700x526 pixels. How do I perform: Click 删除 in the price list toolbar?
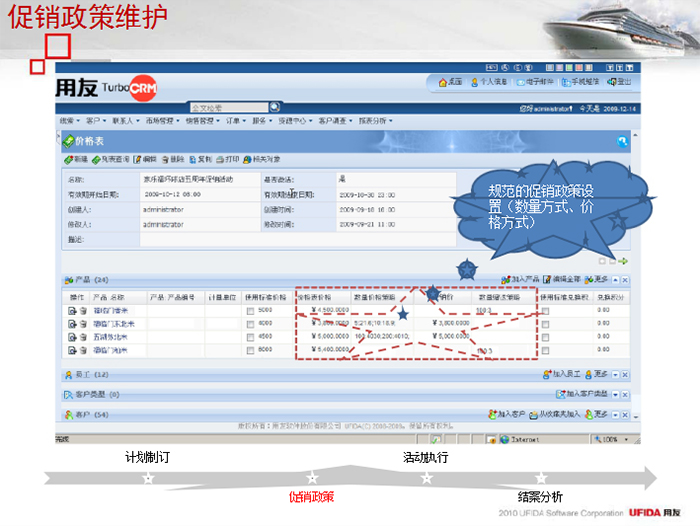coord(173,159)
